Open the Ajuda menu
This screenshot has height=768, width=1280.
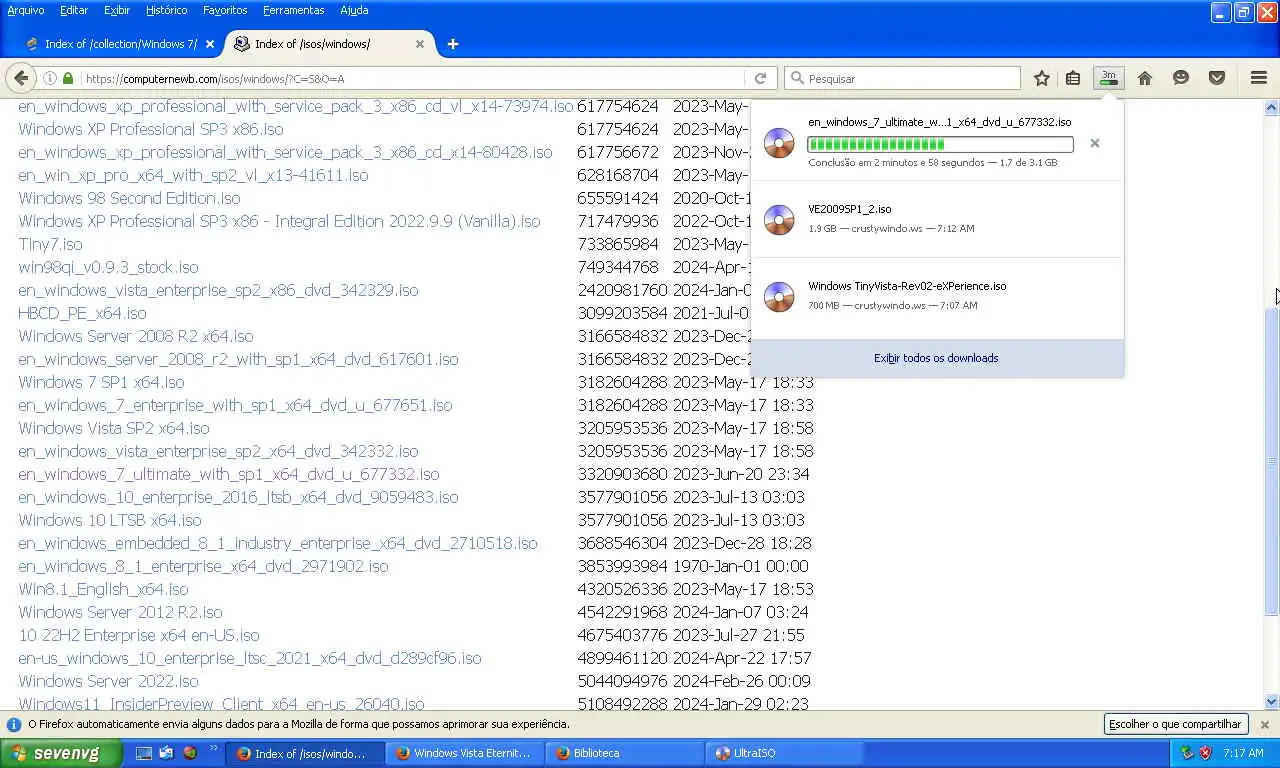pos(354,10)
